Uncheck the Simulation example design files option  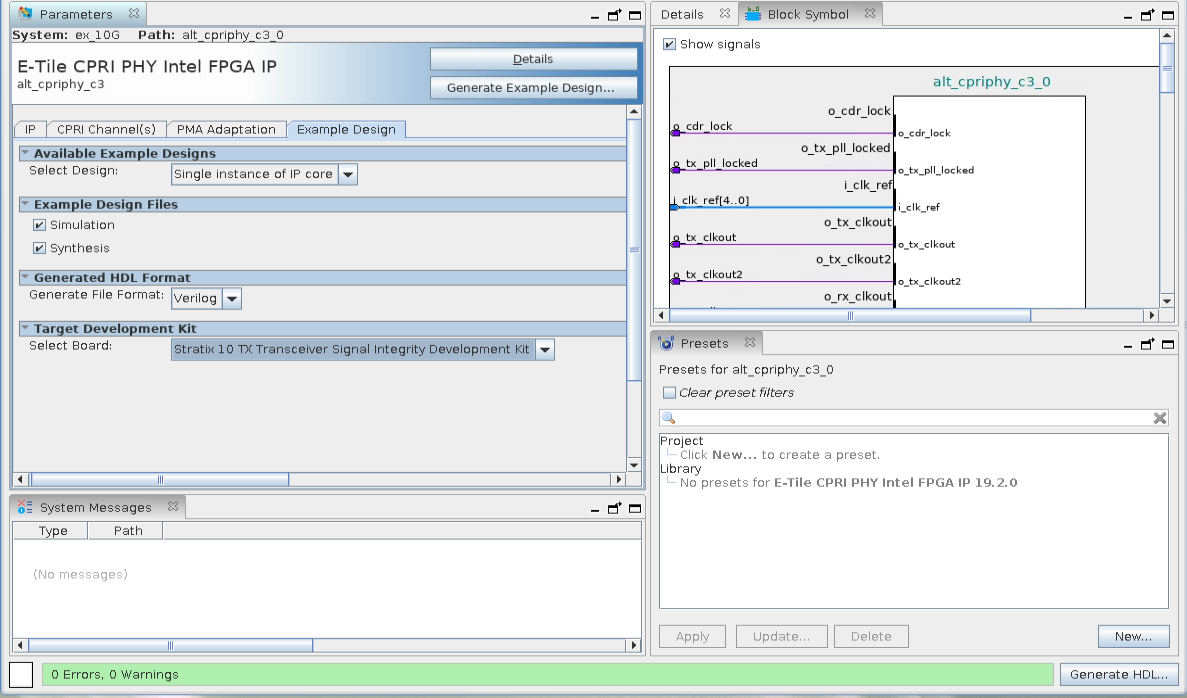39,225
